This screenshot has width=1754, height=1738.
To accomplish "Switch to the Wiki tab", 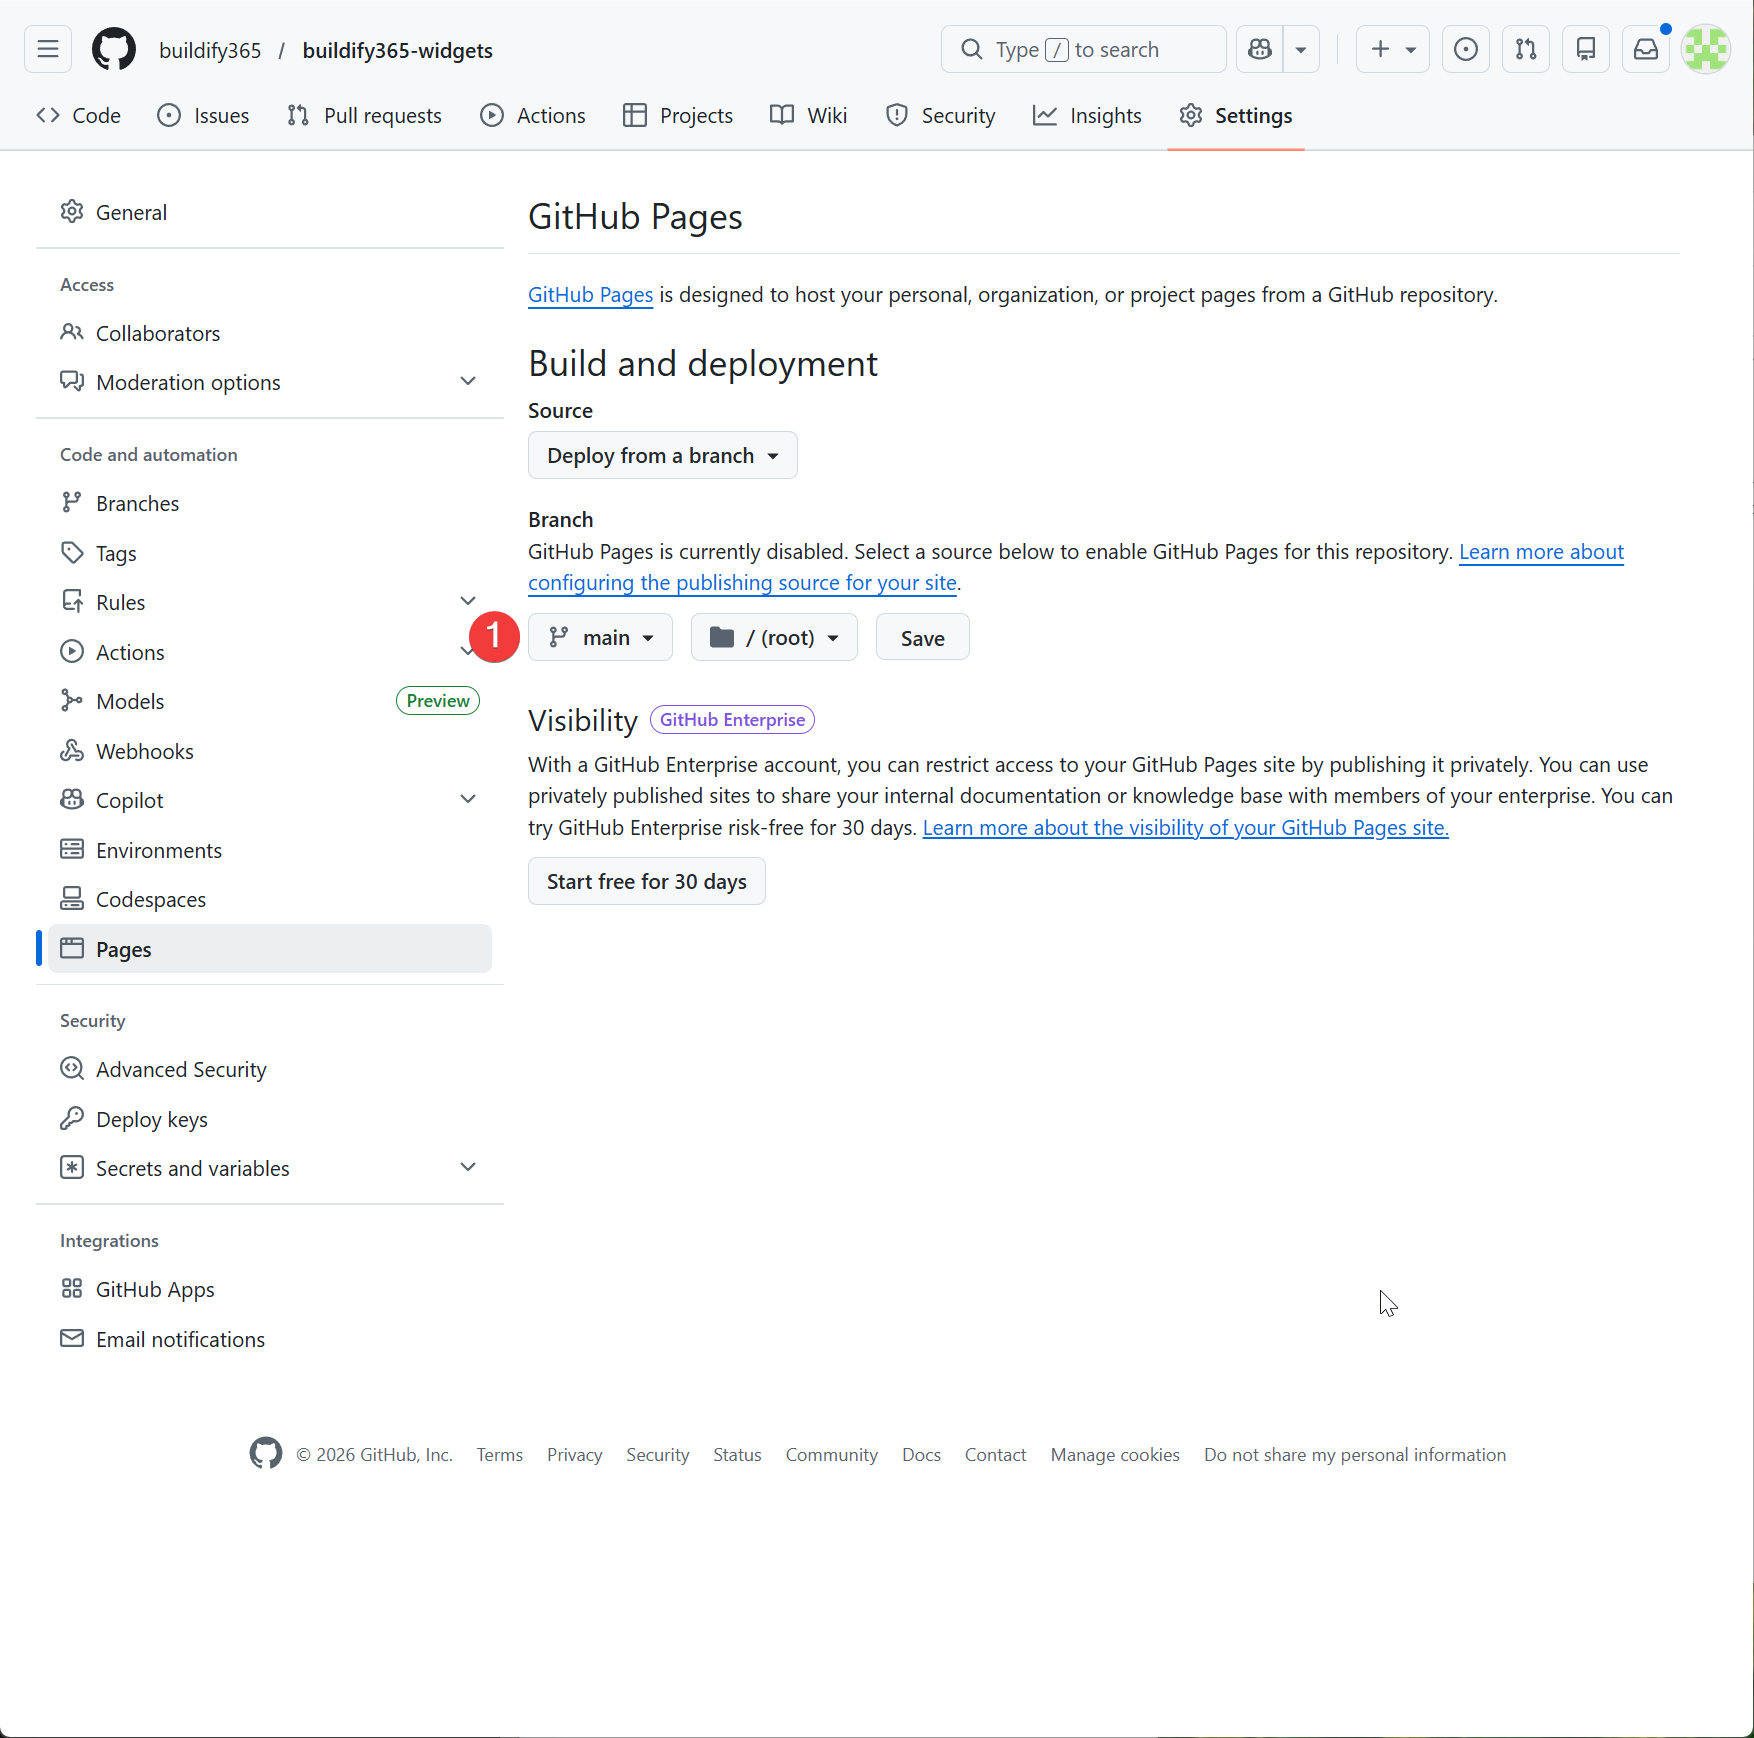I will [x=809, y=116].
